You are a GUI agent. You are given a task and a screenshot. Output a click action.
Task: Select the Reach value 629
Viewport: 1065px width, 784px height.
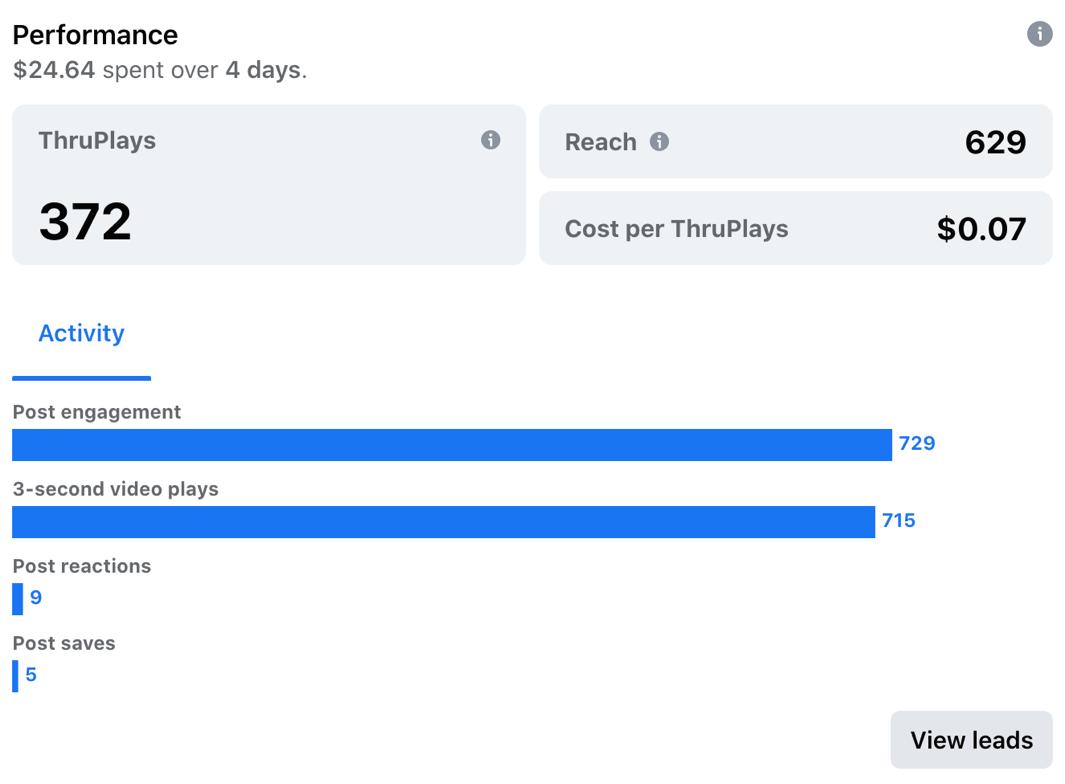pyautogui.click(x=995, y=142)
